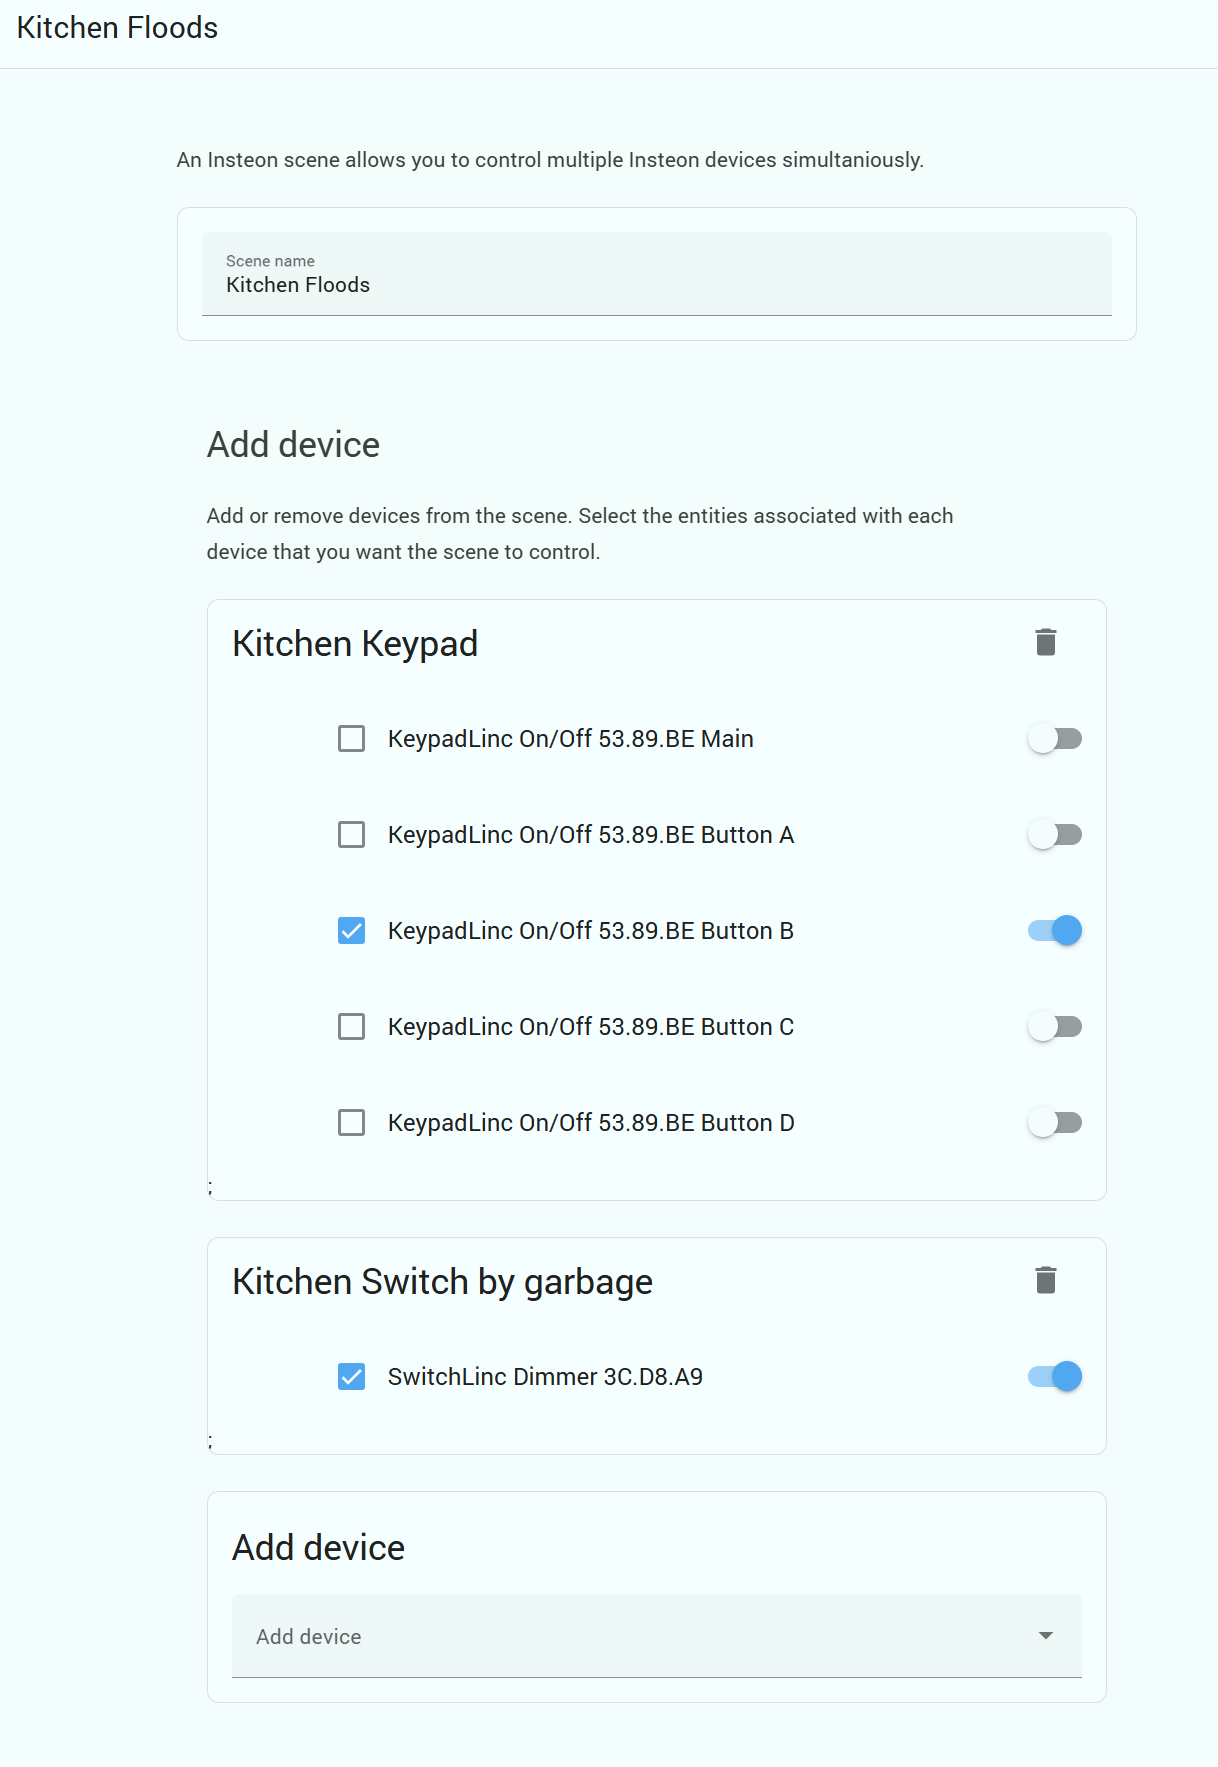Image resolution: width=1218 pixels, height=1767 pixels.
Task: Check the KeypadLinc Button C checkbox
Action: point(351,1027)
